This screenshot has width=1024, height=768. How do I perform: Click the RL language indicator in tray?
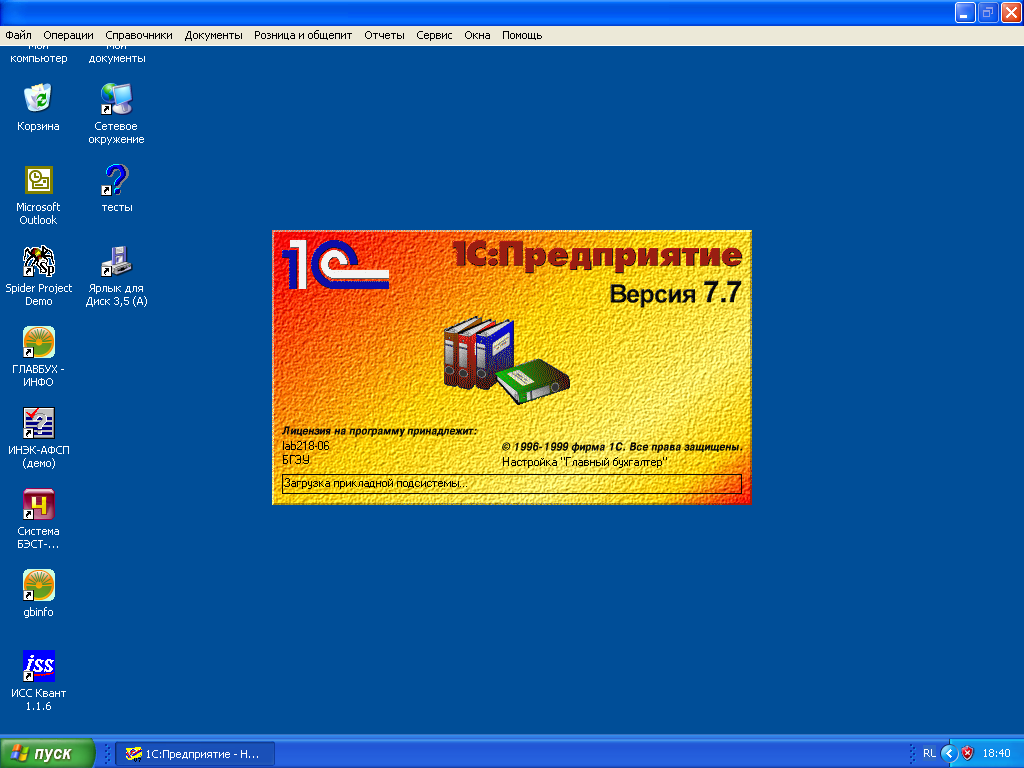(x=929, y=754)
